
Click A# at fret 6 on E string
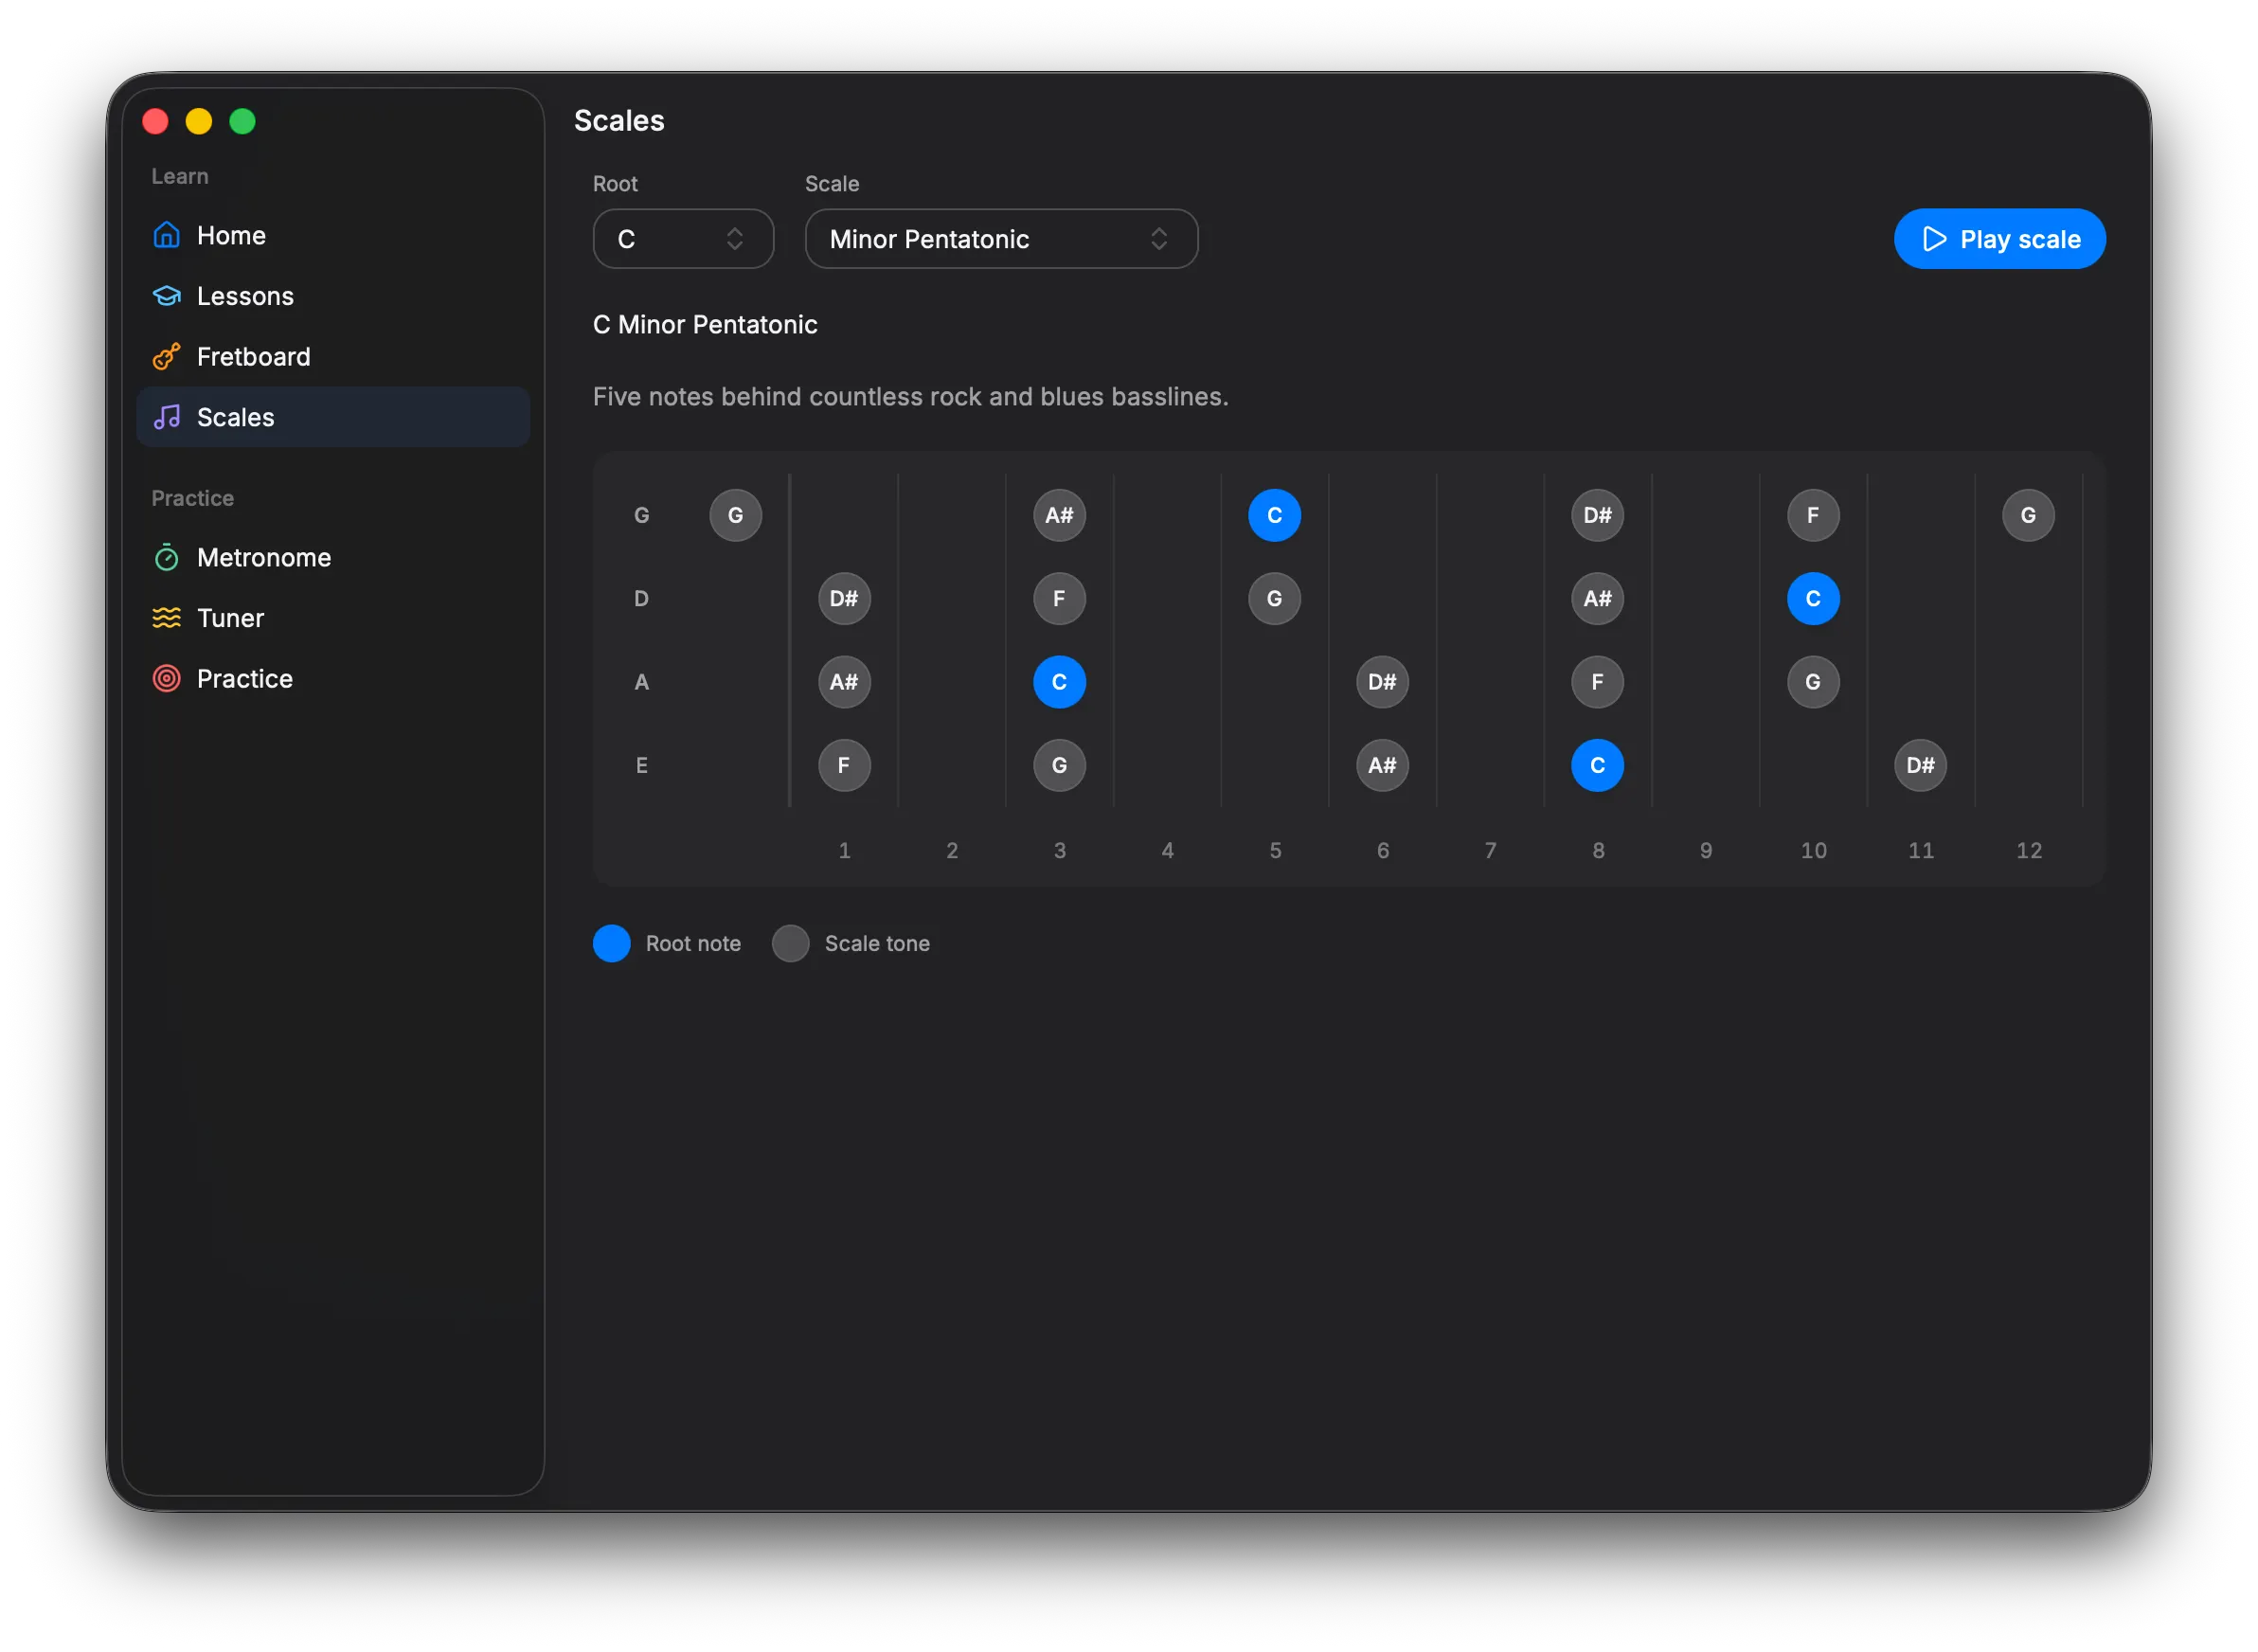[x=1382, y=765]
